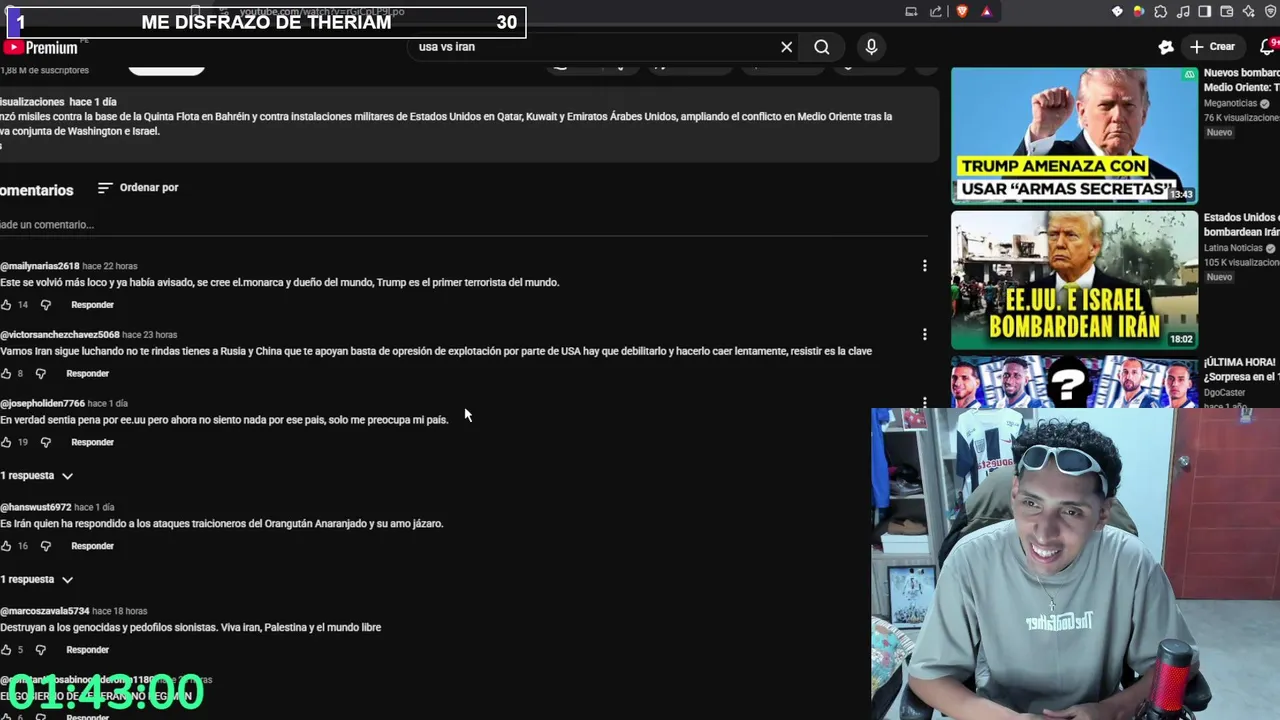Click the 1,88 M de suscriptores text
This screenshot has width=1280, height=720.
[x=44, y=70]
